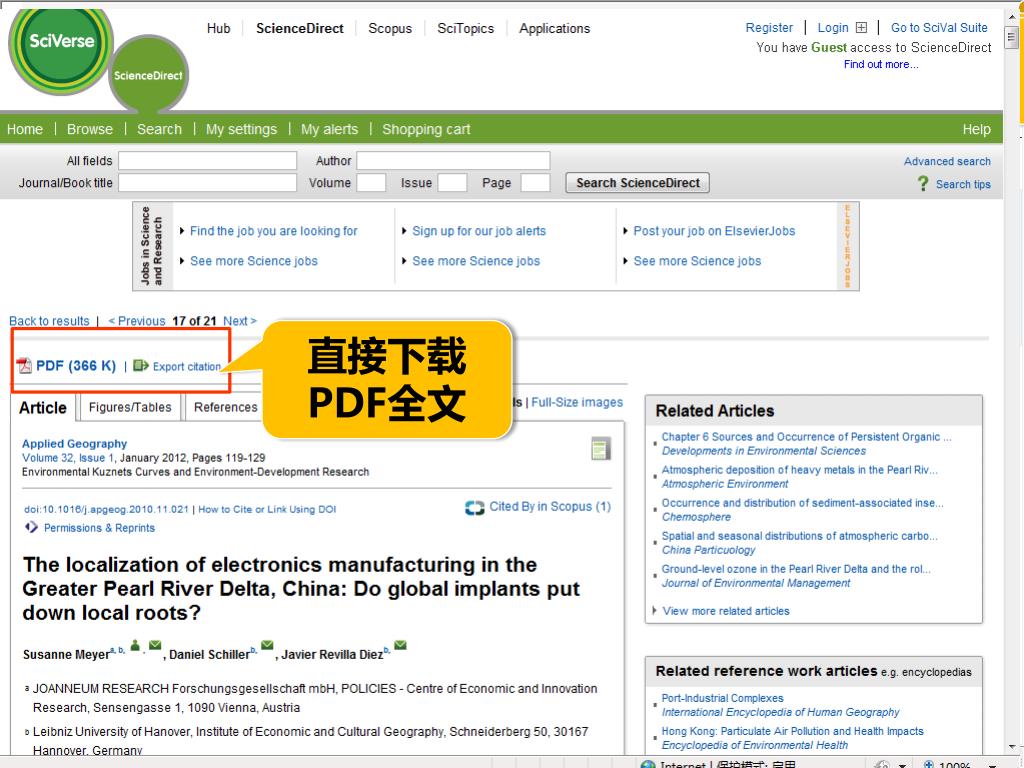Screen dimensions: 1024x768
Task: Open Browse in green menu bar
Action: coord(90,129)
